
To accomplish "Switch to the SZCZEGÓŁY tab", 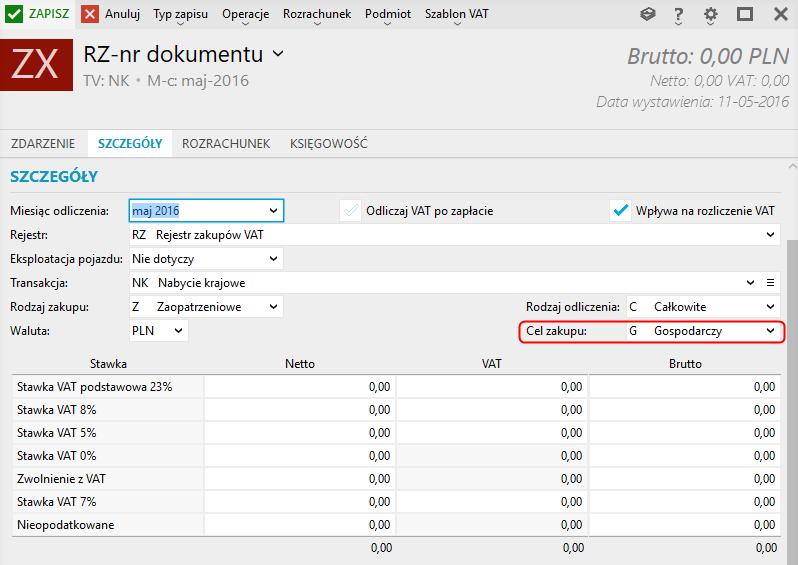I will pos(130,144).
